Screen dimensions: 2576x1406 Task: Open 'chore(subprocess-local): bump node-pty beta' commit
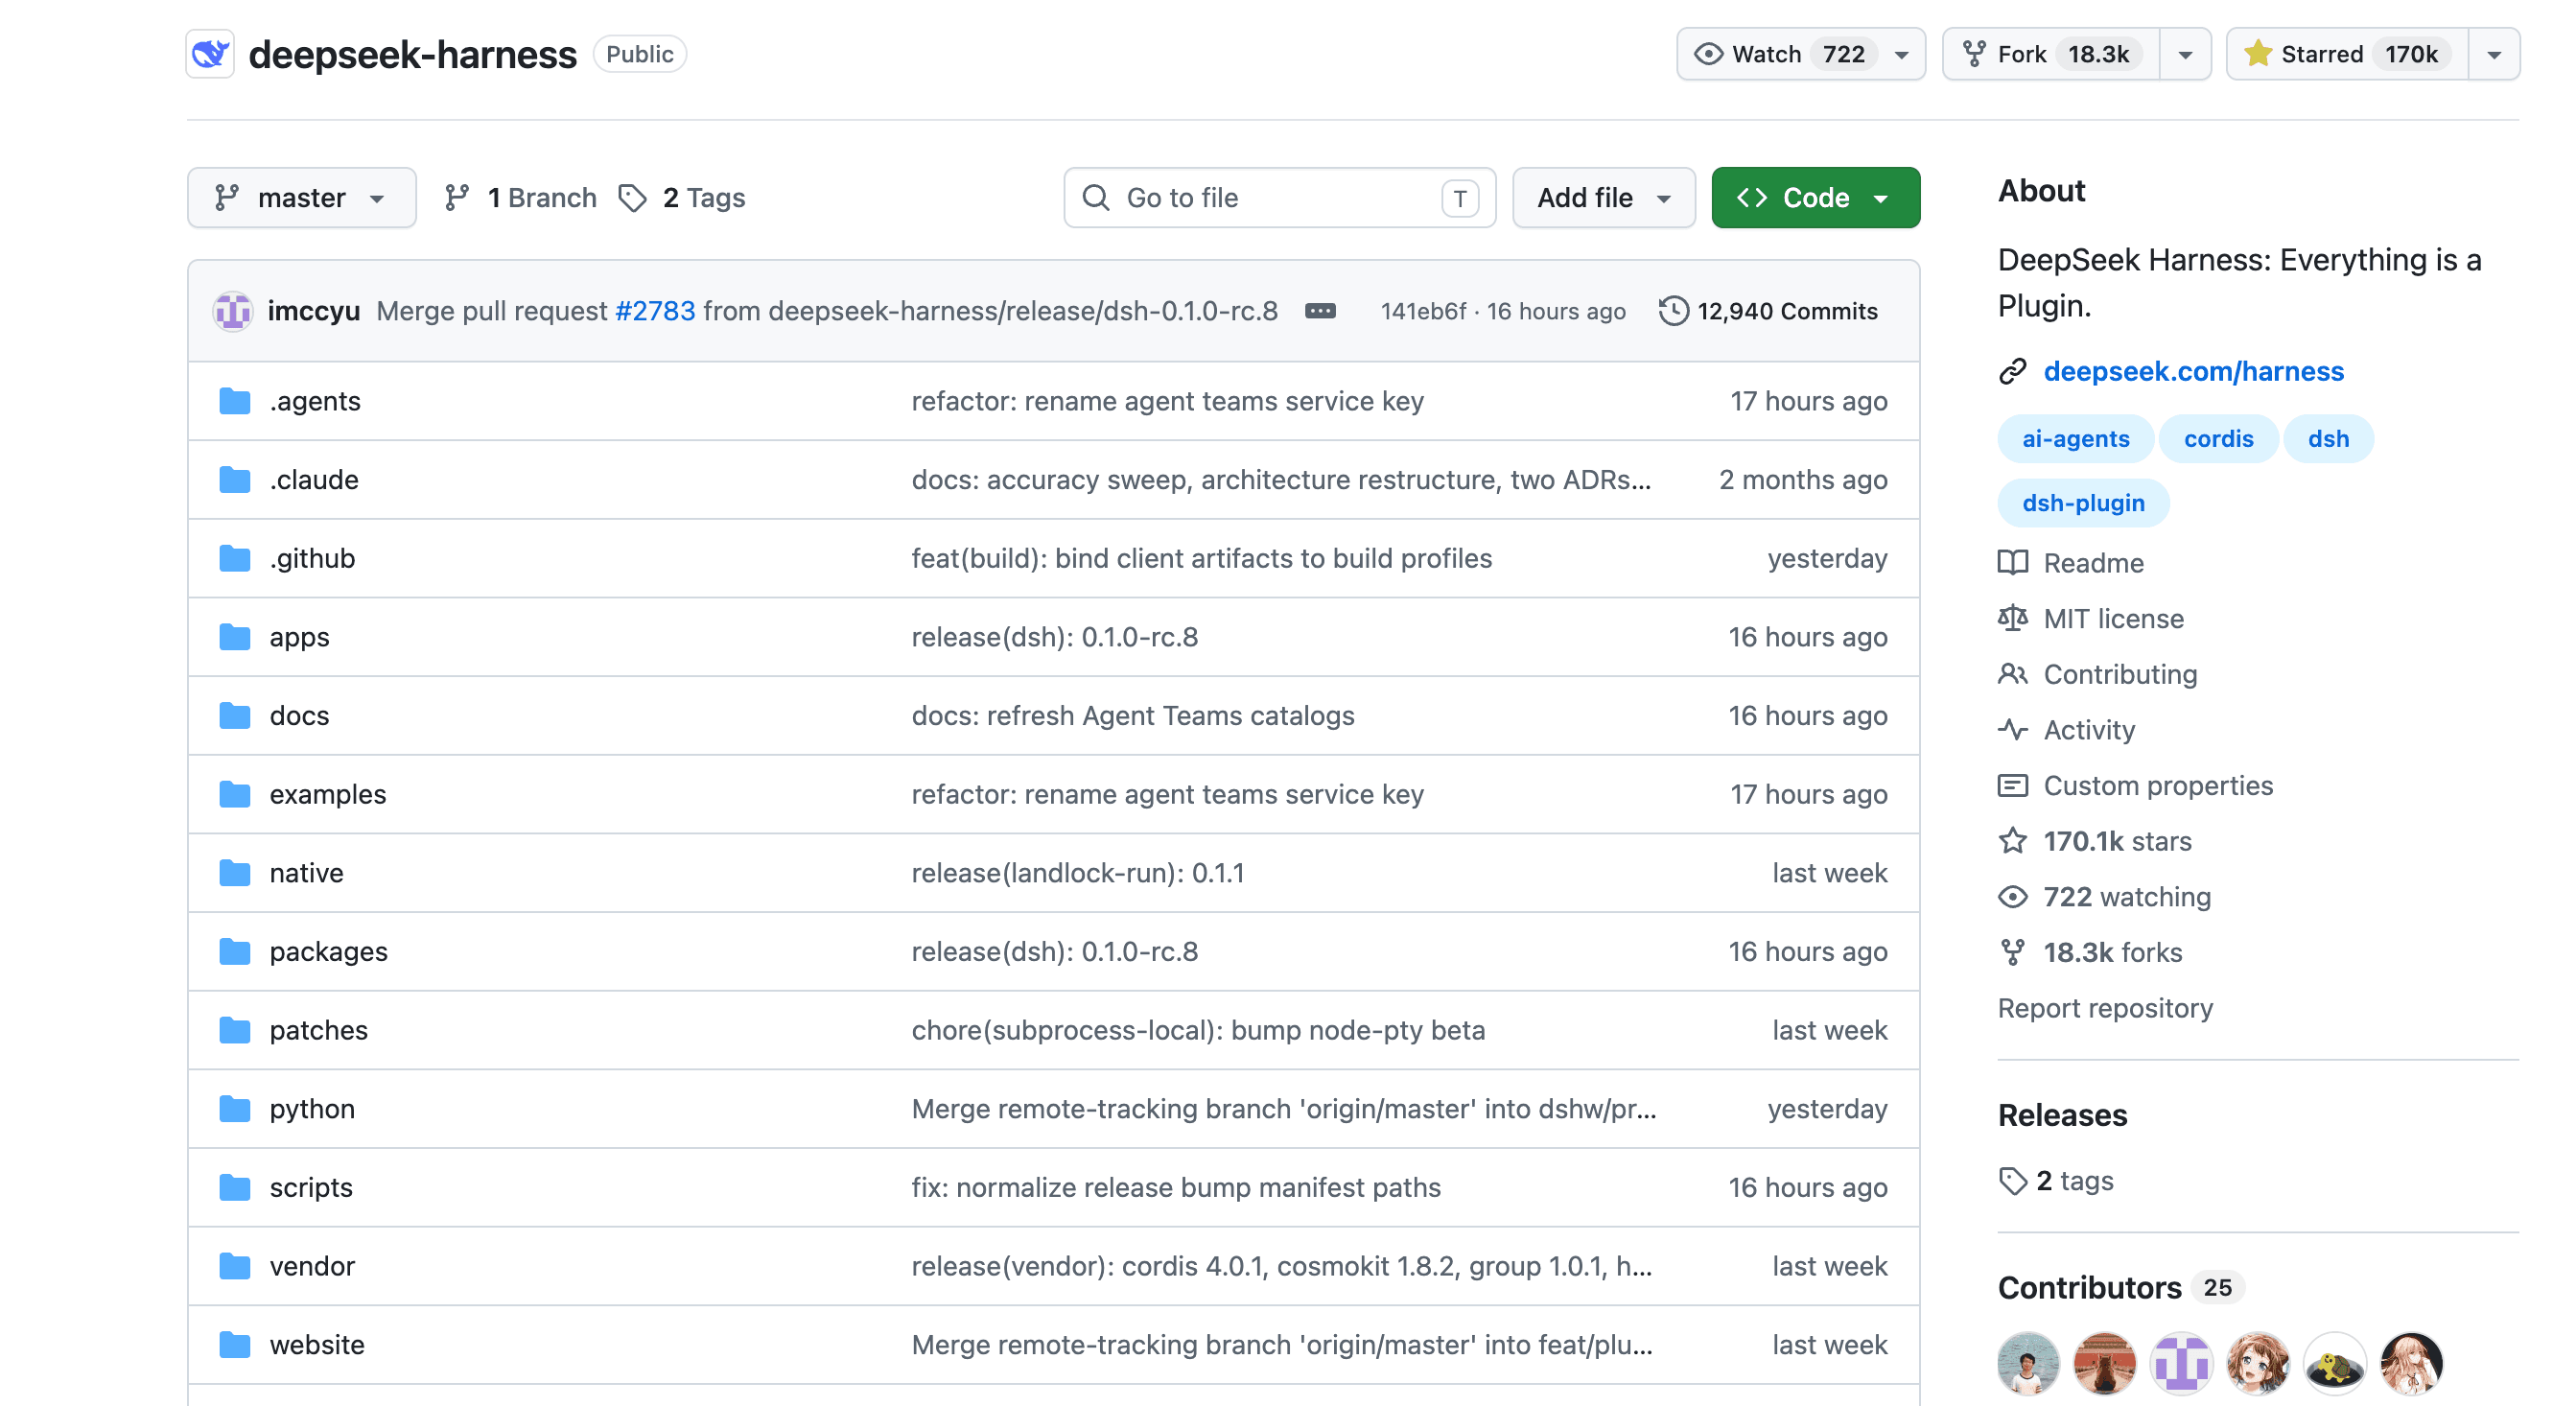coord(1198,1030)
